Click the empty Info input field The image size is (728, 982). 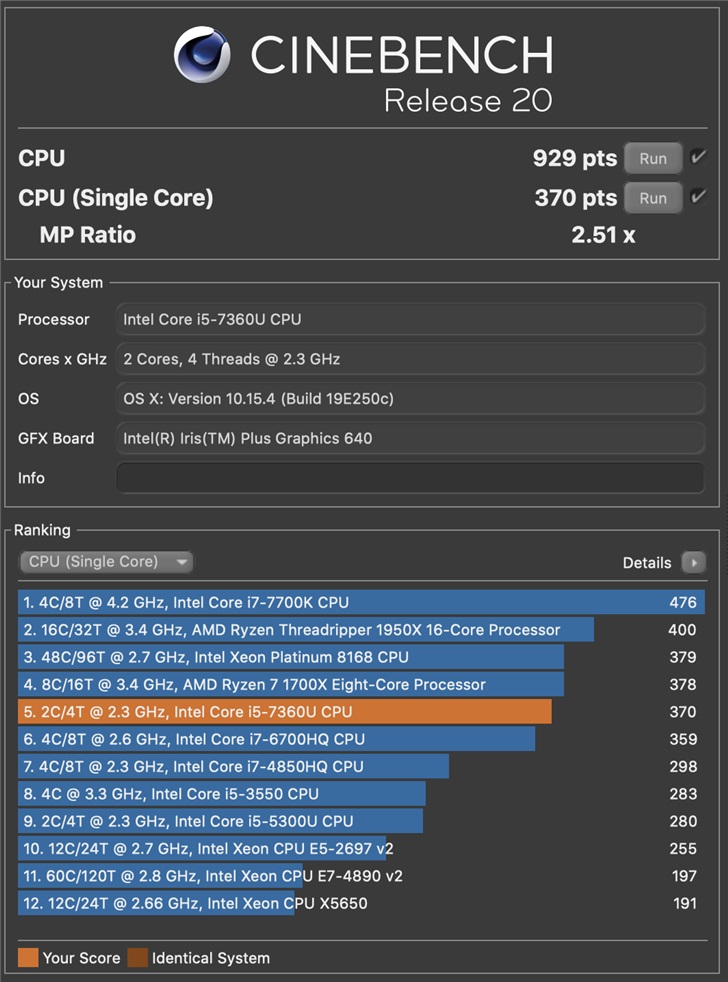coord(408,478)
